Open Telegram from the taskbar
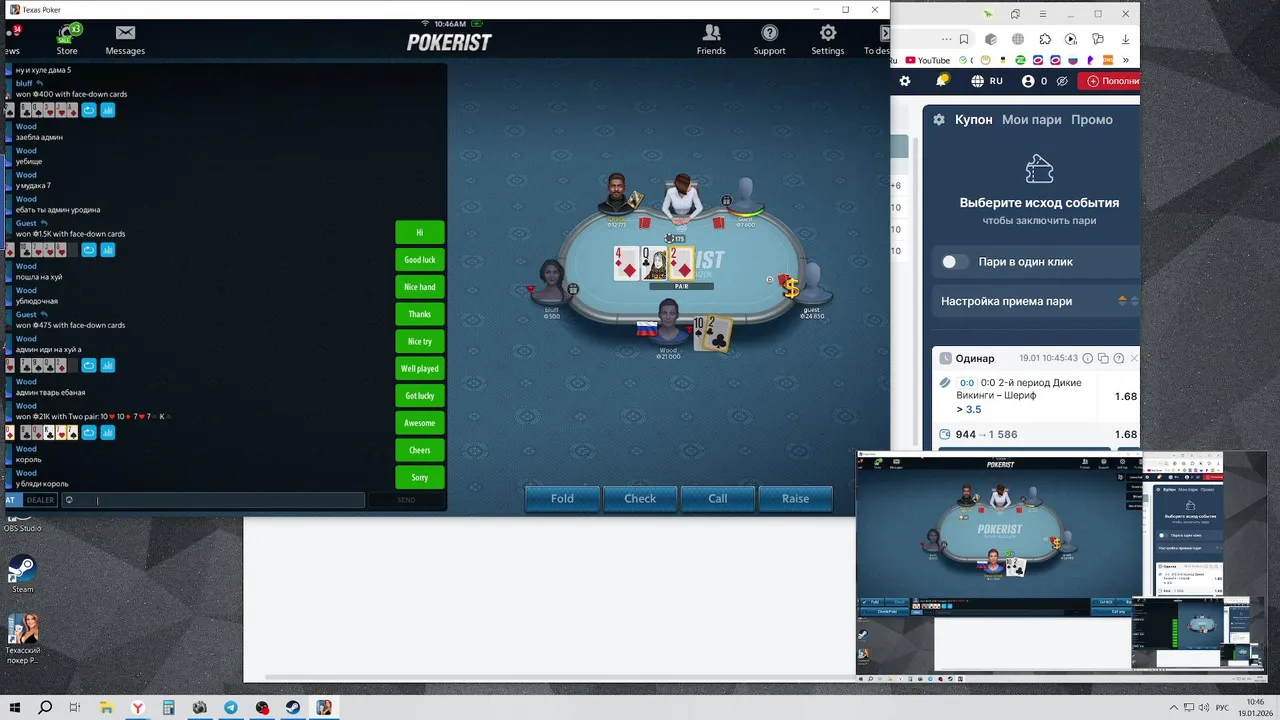The height and width of the screenshot is (720, 1280). 231,708
